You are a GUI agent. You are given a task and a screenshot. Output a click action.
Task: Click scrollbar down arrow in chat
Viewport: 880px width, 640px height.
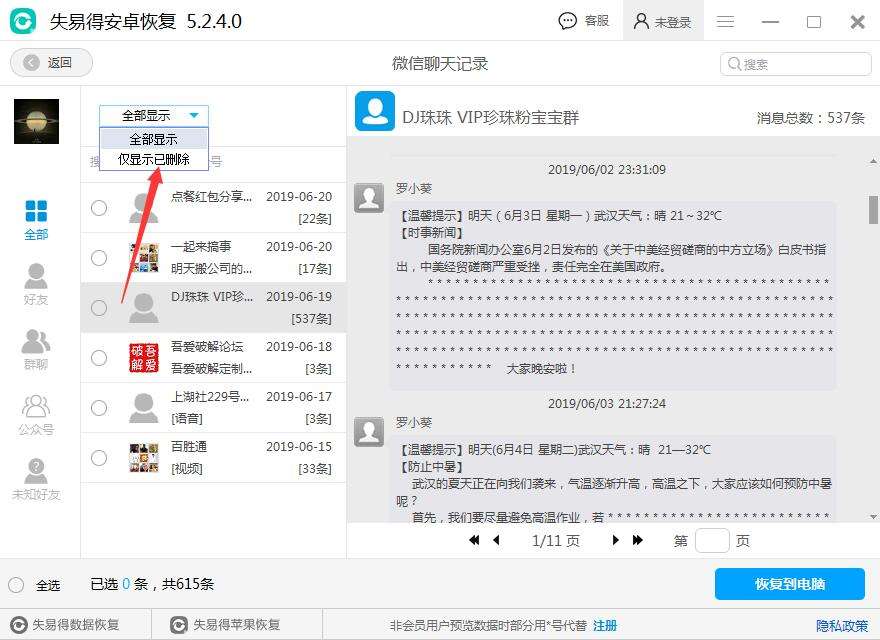873,516
